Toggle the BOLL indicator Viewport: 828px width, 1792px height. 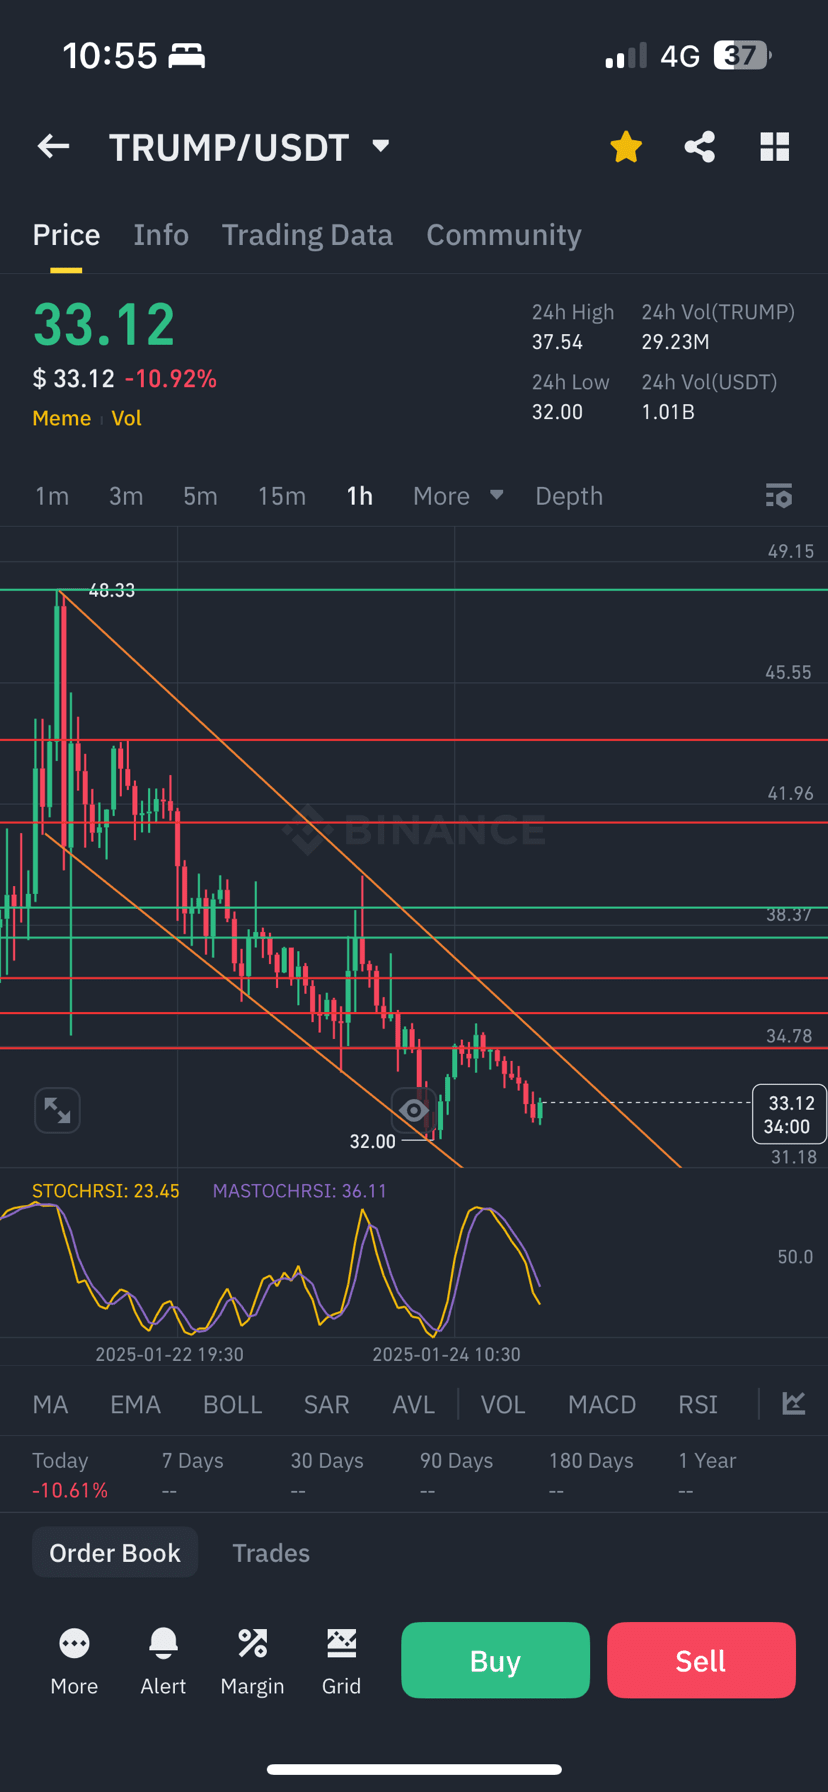coord(232,1404)
